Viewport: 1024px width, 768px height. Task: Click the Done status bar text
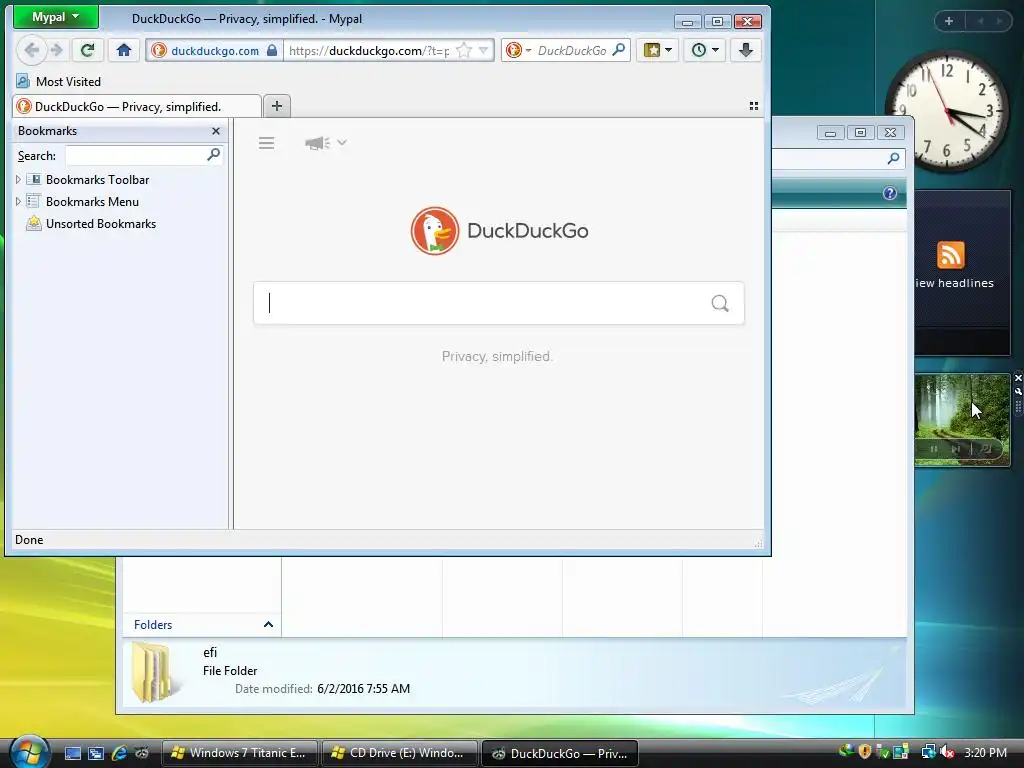coord(29,540)
